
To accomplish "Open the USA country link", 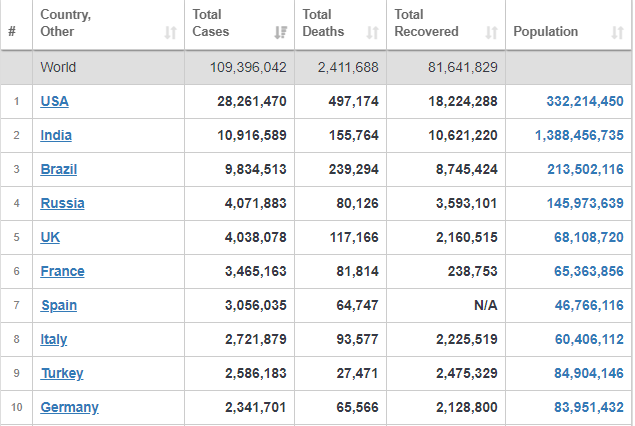I will (x=54, y=101).
